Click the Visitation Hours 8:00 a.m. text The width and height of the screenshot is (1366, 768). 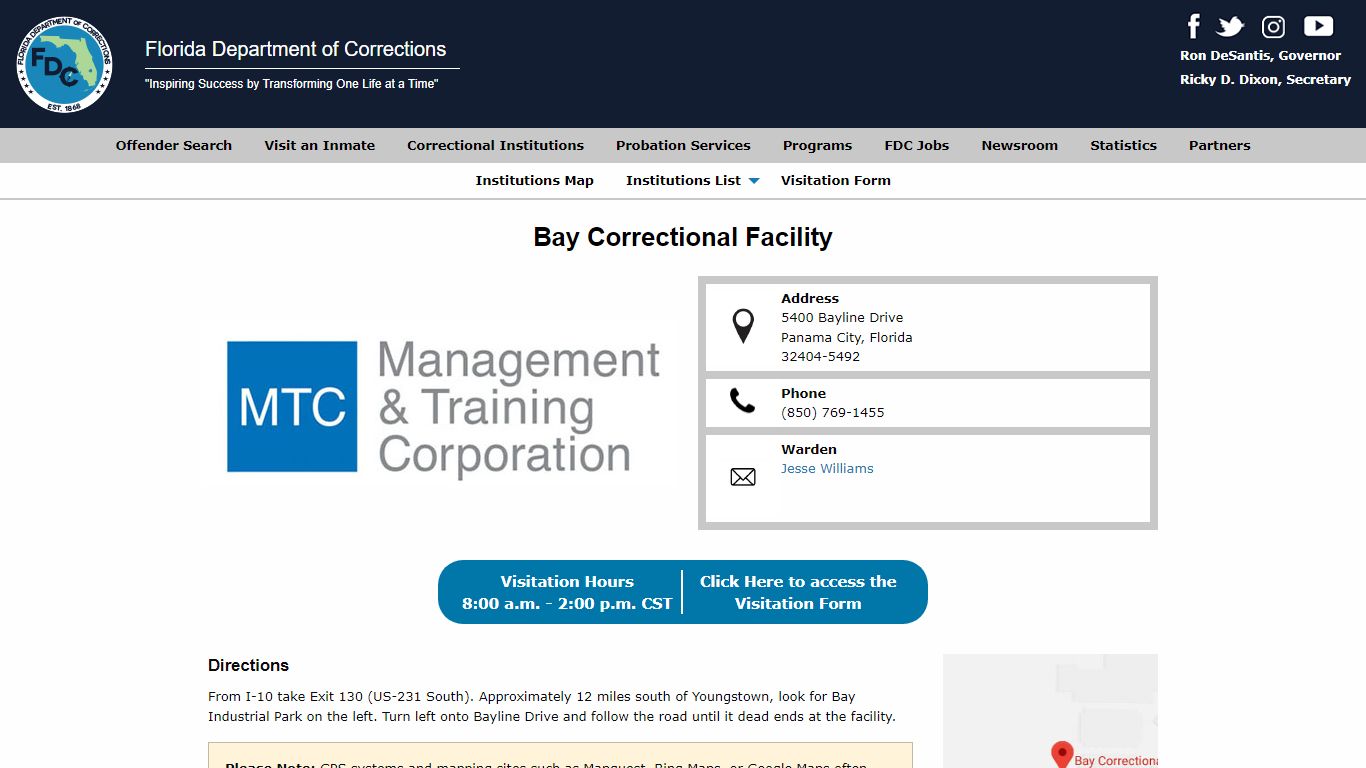coord(567,592)
